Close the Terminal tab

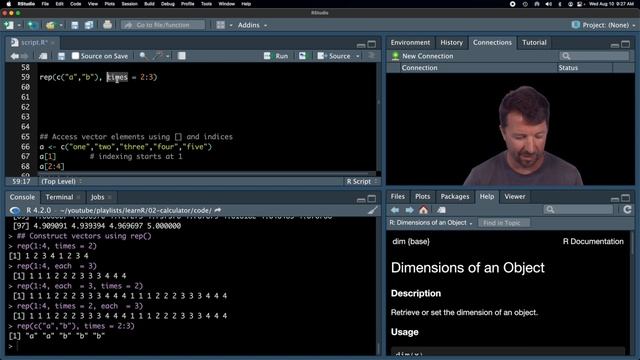(78, 198)
